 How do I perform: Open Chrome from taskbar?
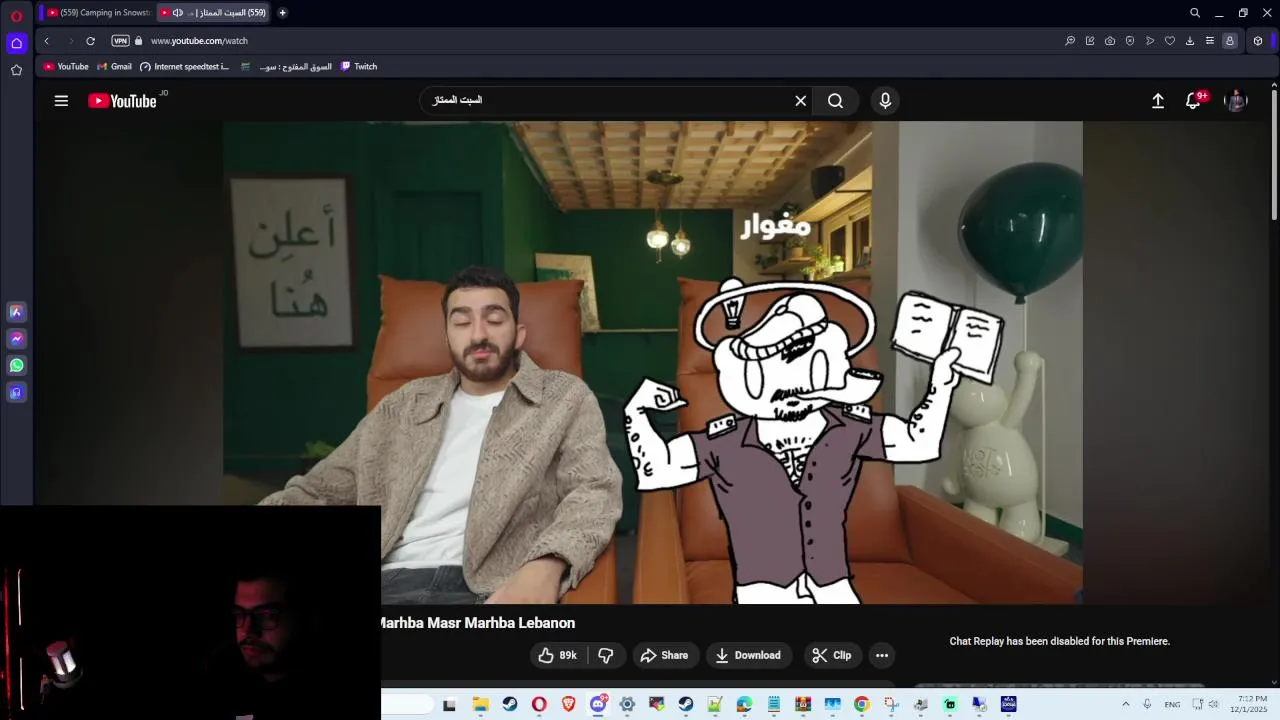862,704
